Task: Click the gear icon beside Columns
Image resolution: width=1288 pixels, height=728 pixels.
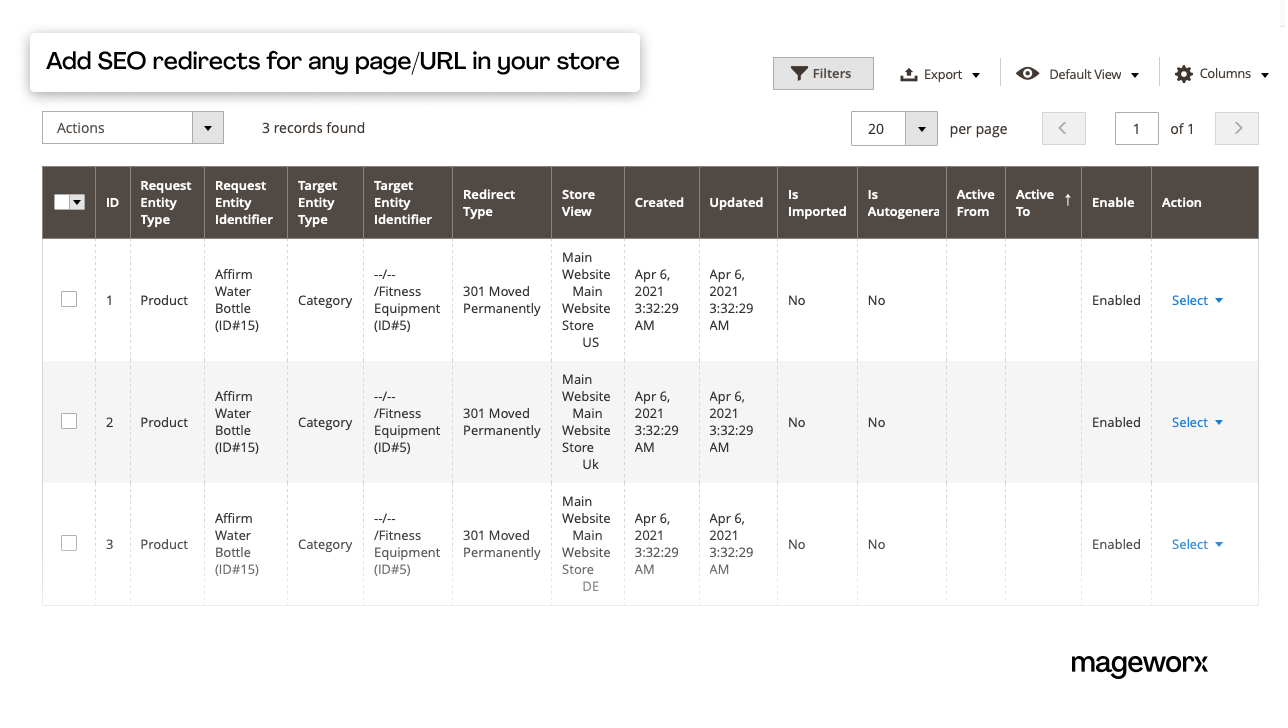Action: pyautogui.click(x=1184, y=73)
